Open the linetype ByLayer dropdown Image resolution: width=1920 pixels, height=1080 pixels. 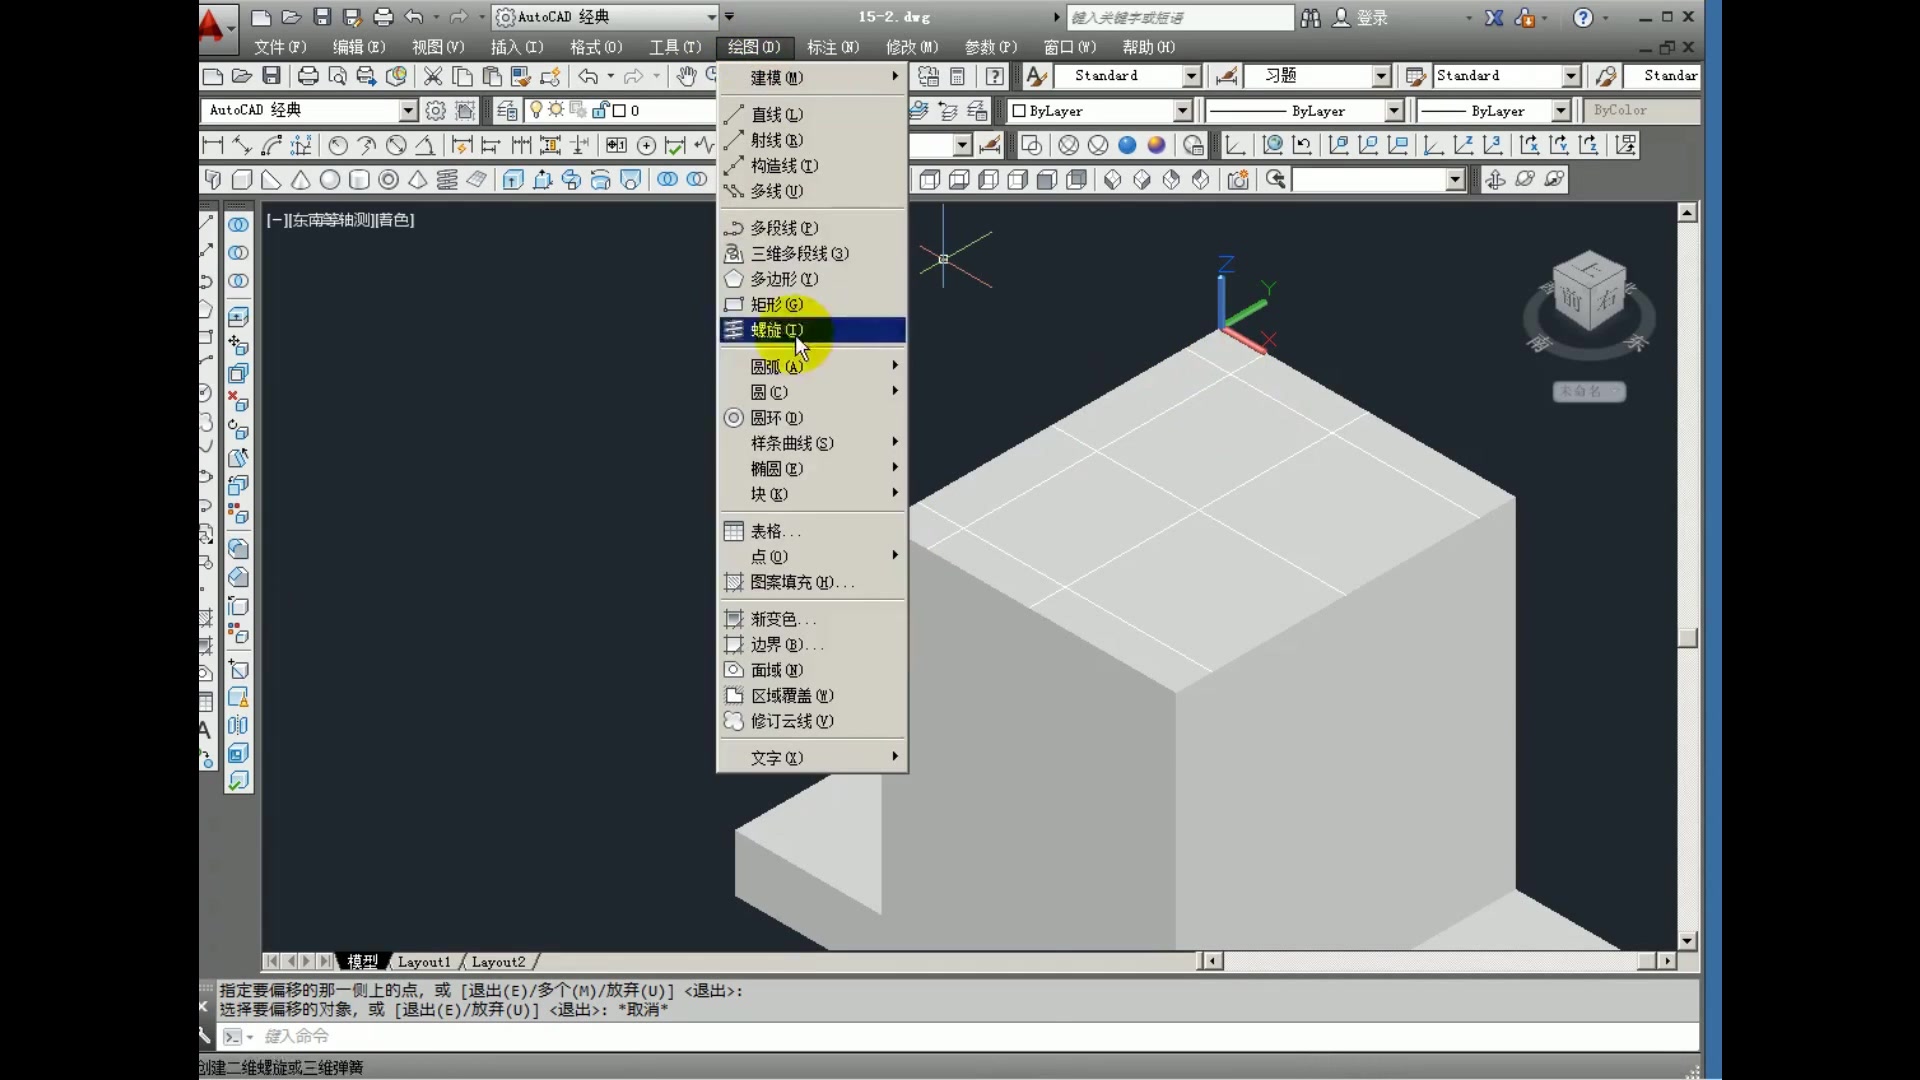[x=1396, y=111]
